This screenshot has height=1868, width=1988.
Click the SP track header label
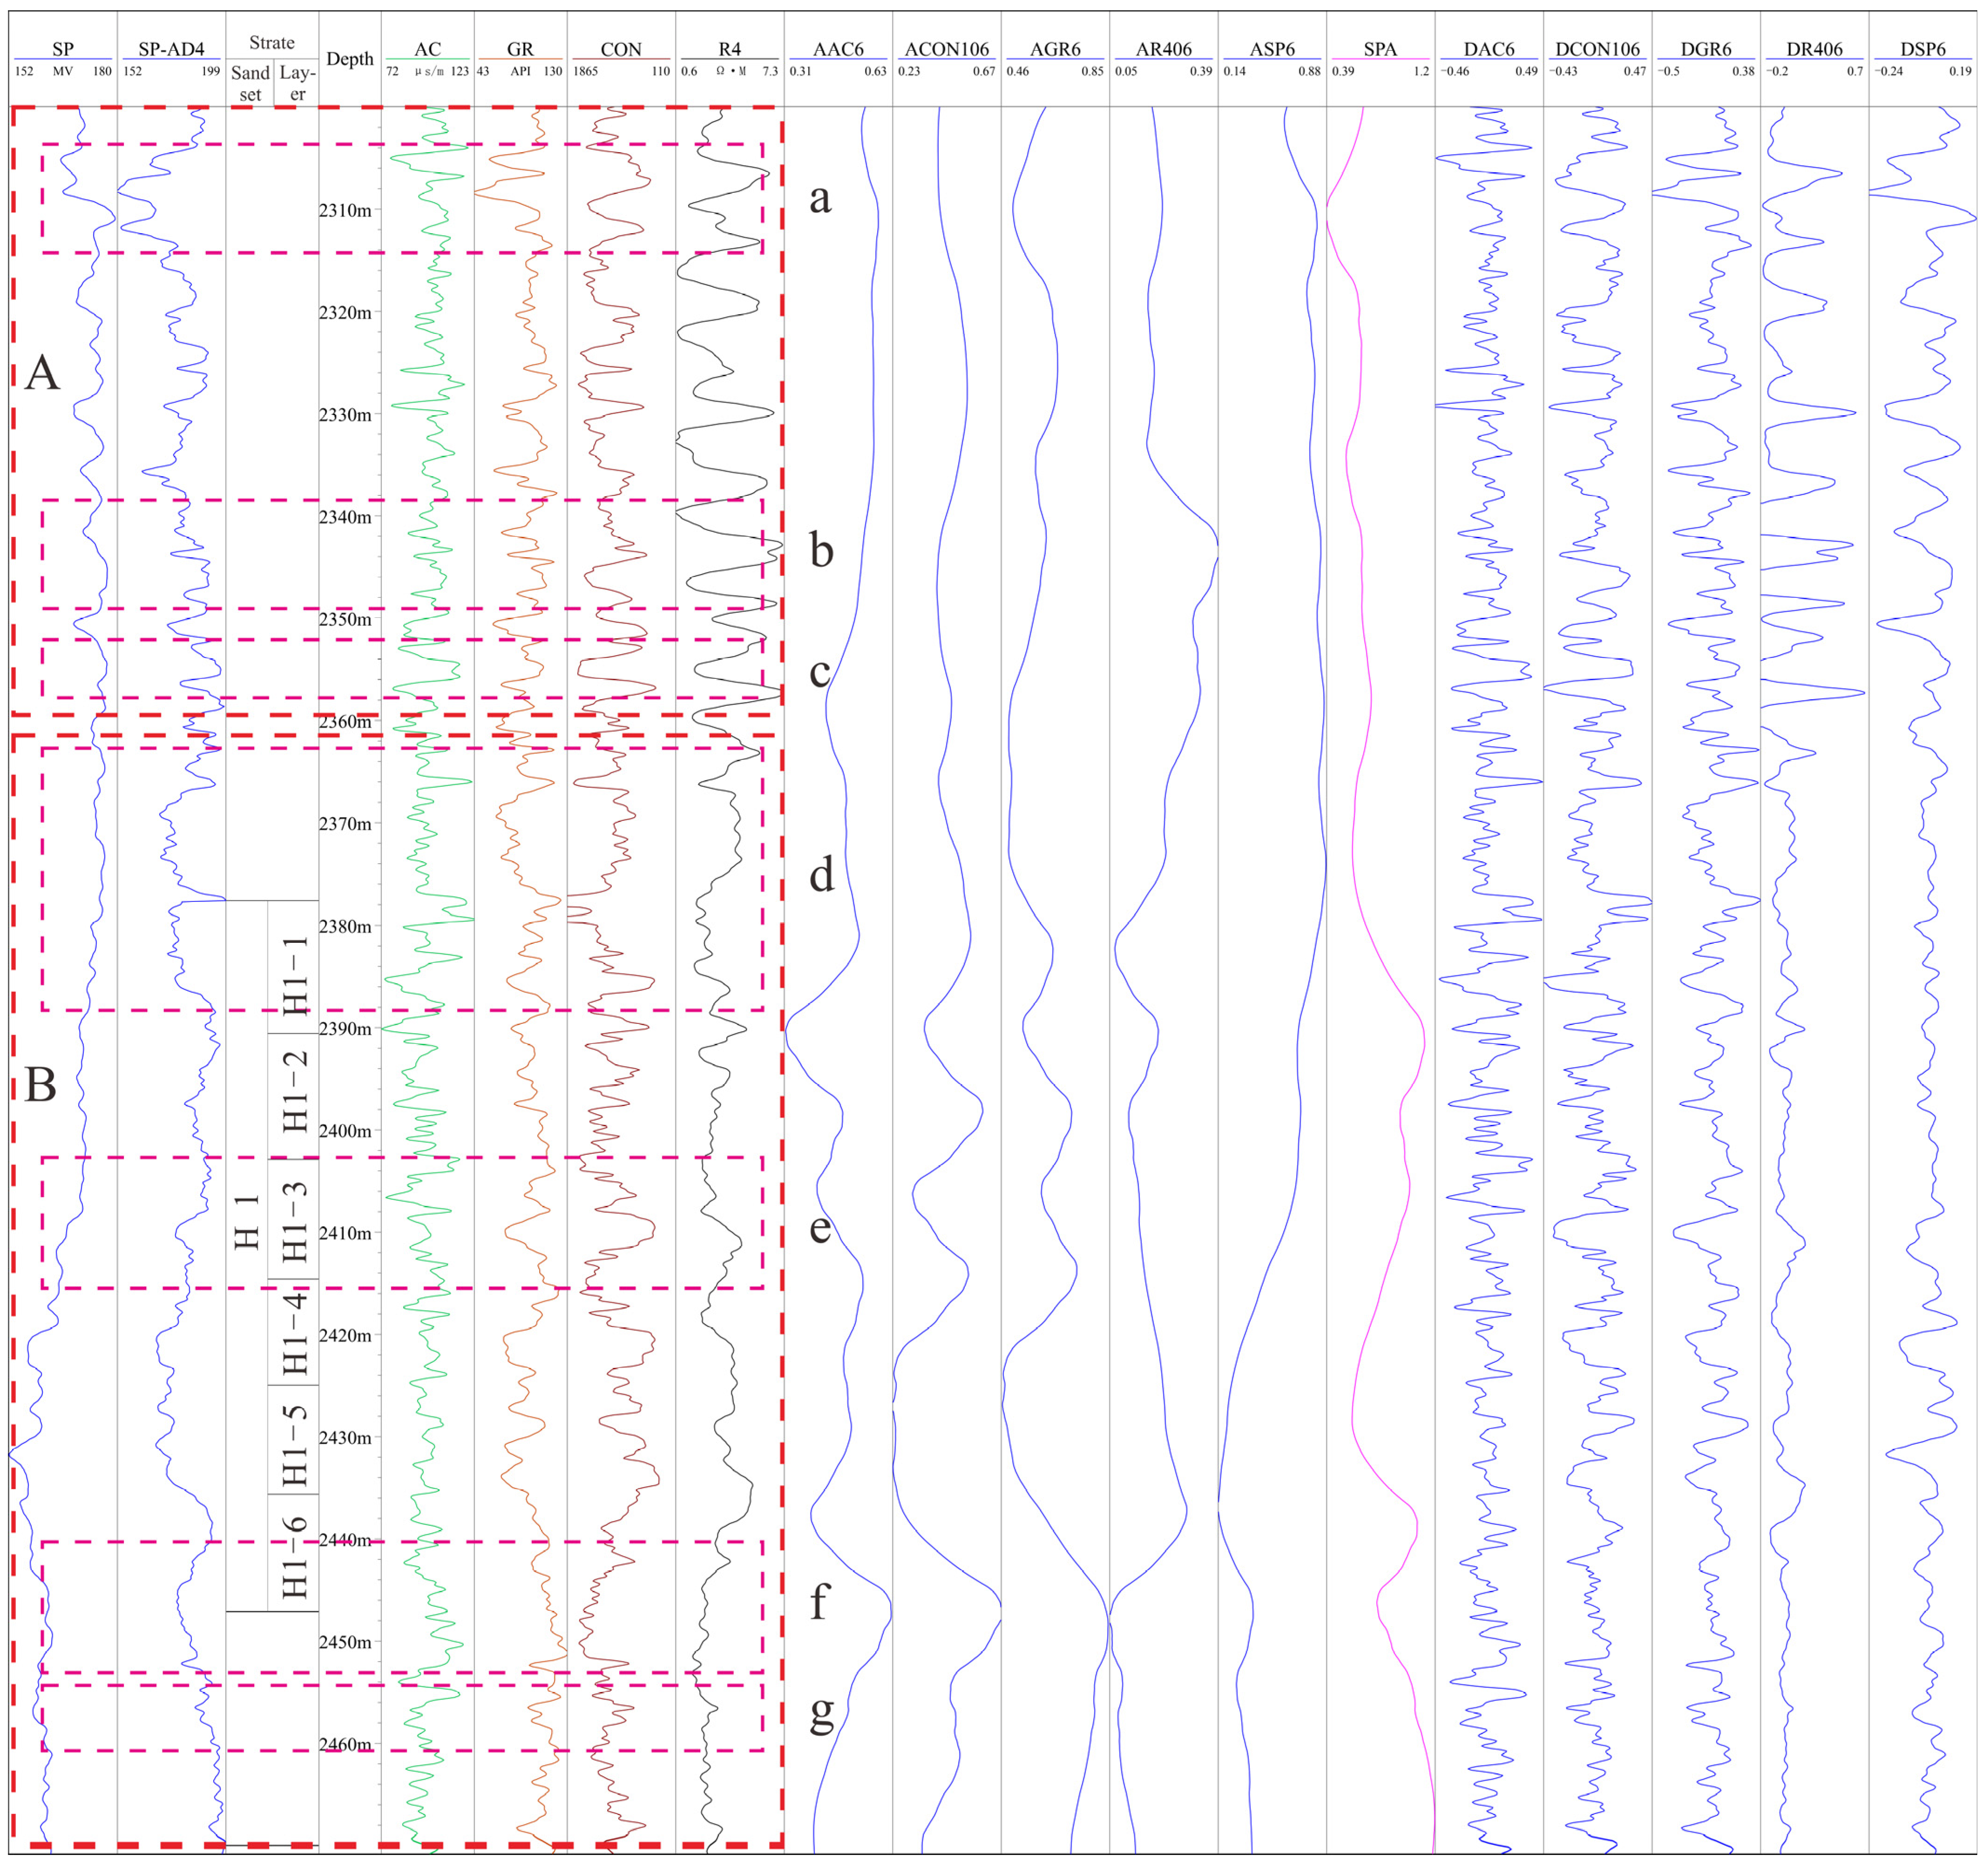point(63,49)
